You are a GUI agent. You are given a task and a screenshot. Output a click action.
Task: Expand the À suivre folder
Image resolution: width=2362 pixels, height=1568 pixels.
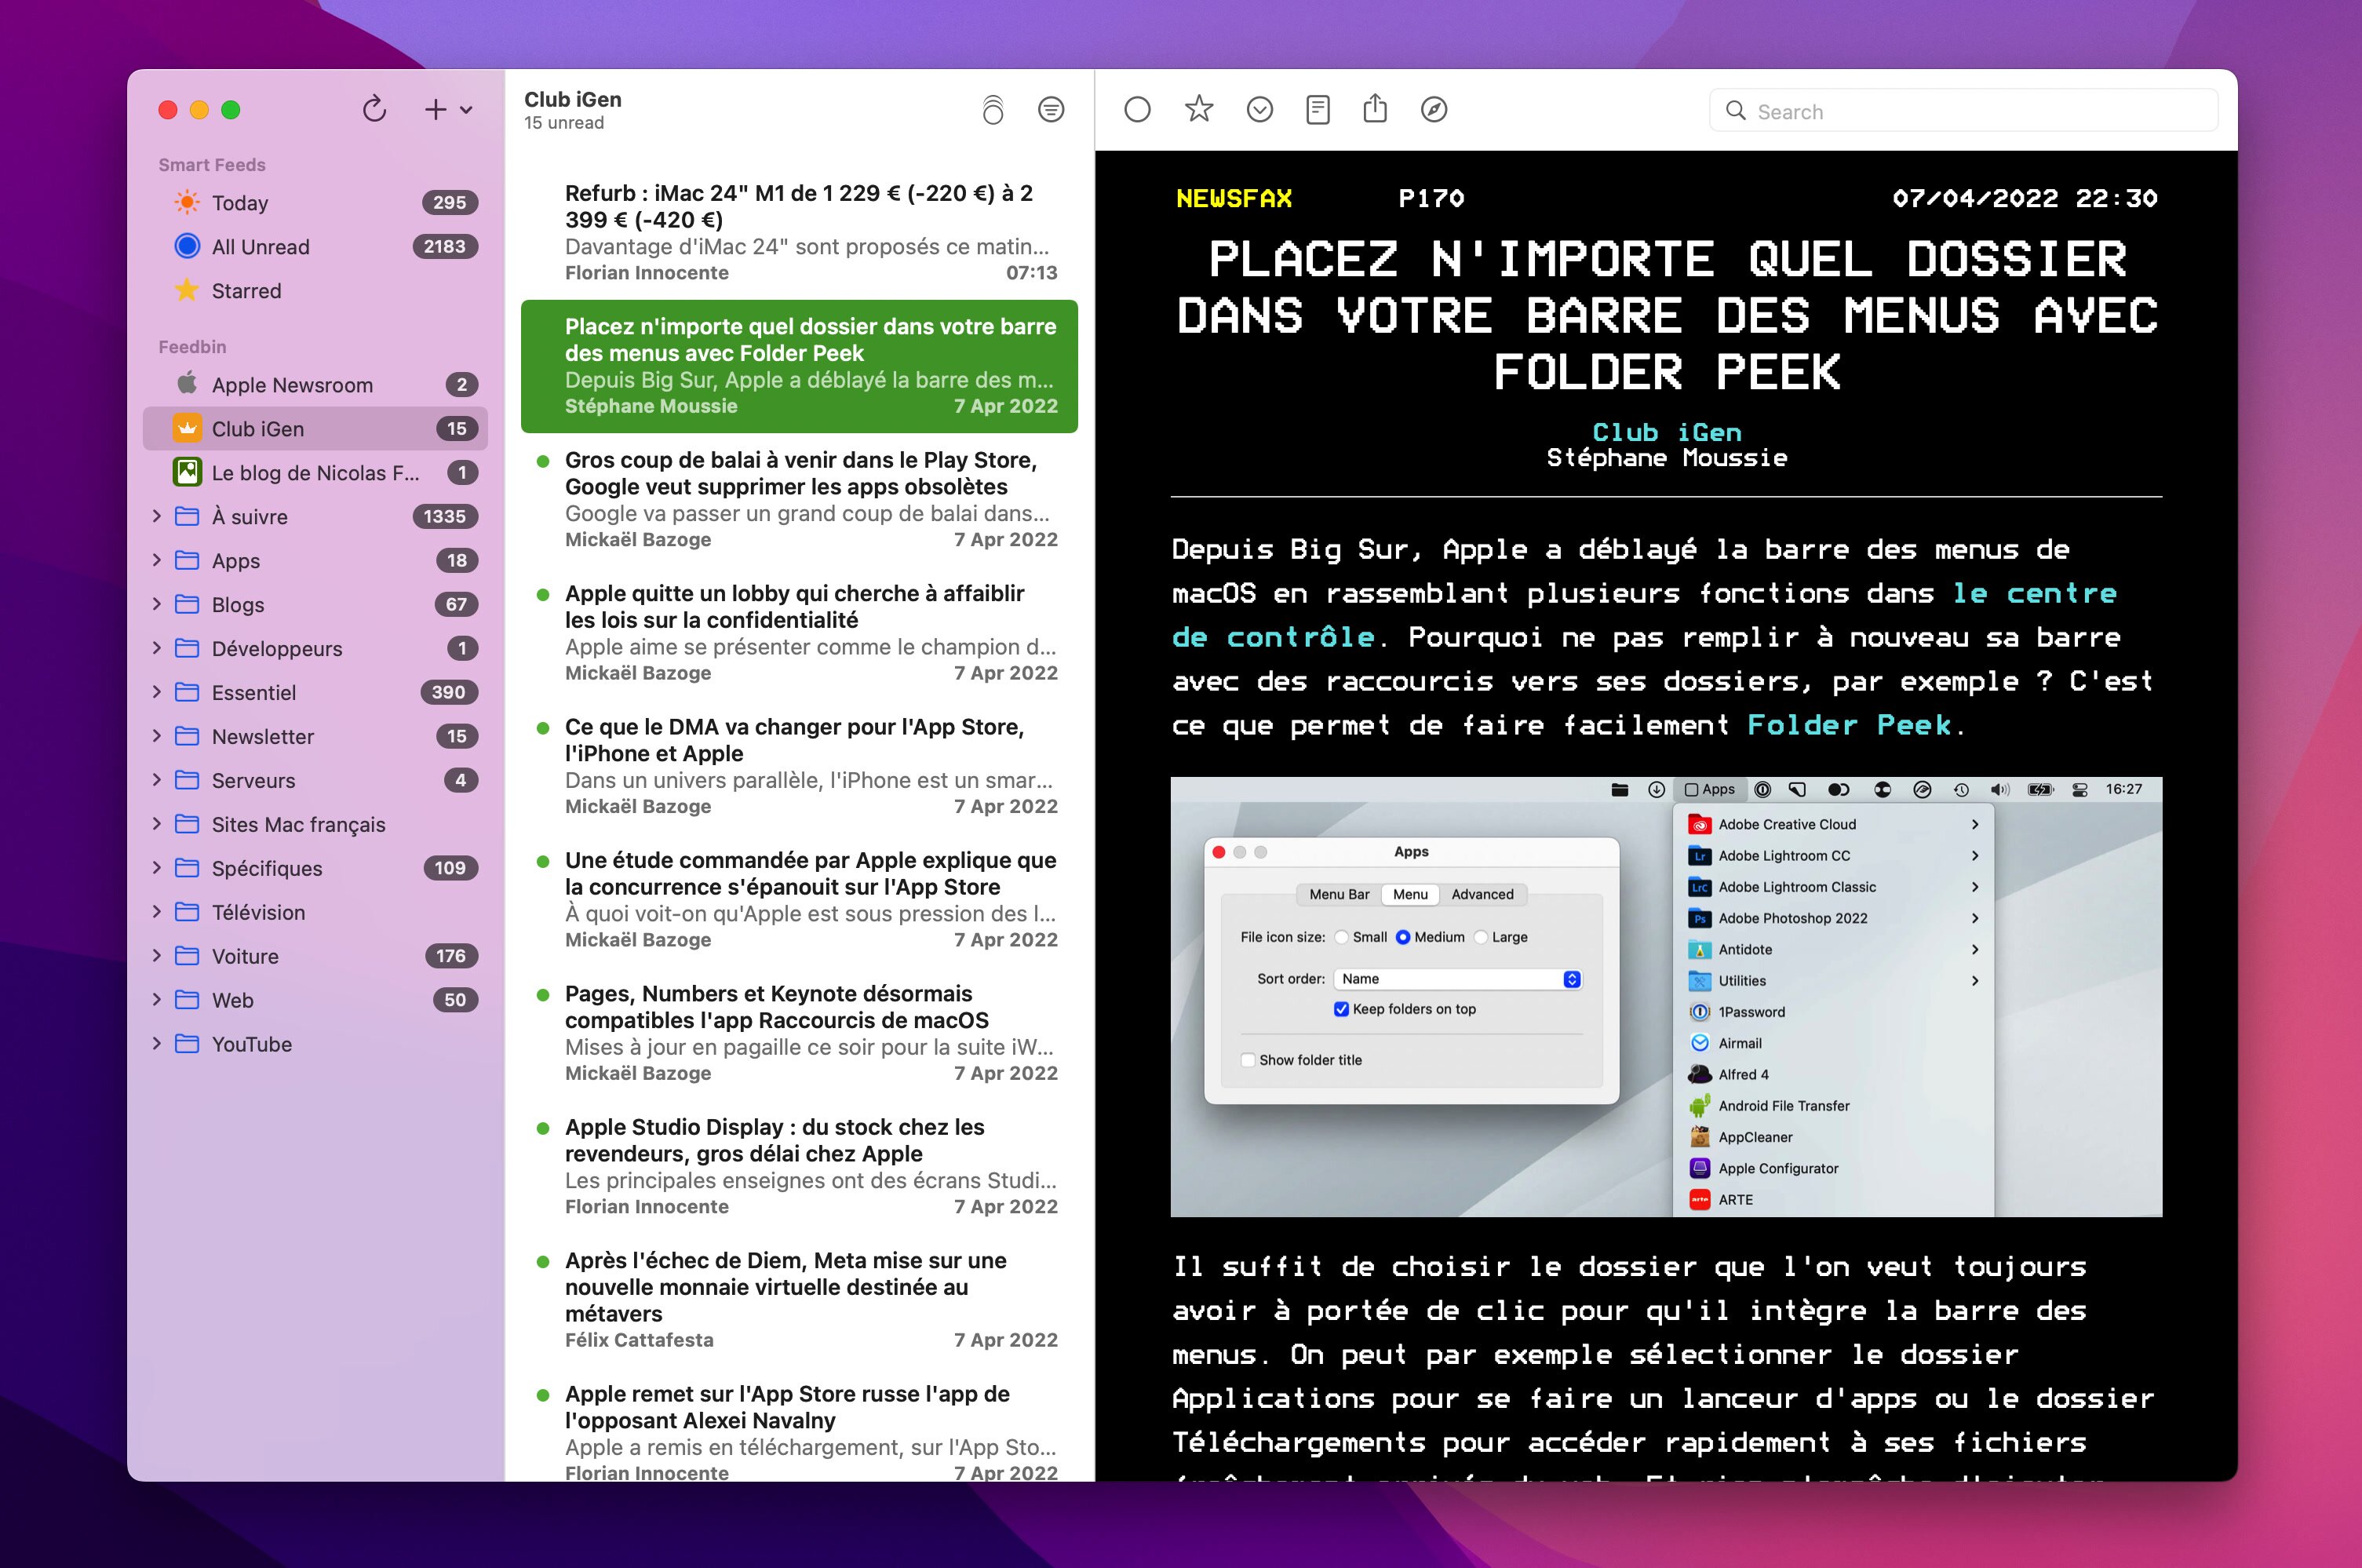point(157,516)
